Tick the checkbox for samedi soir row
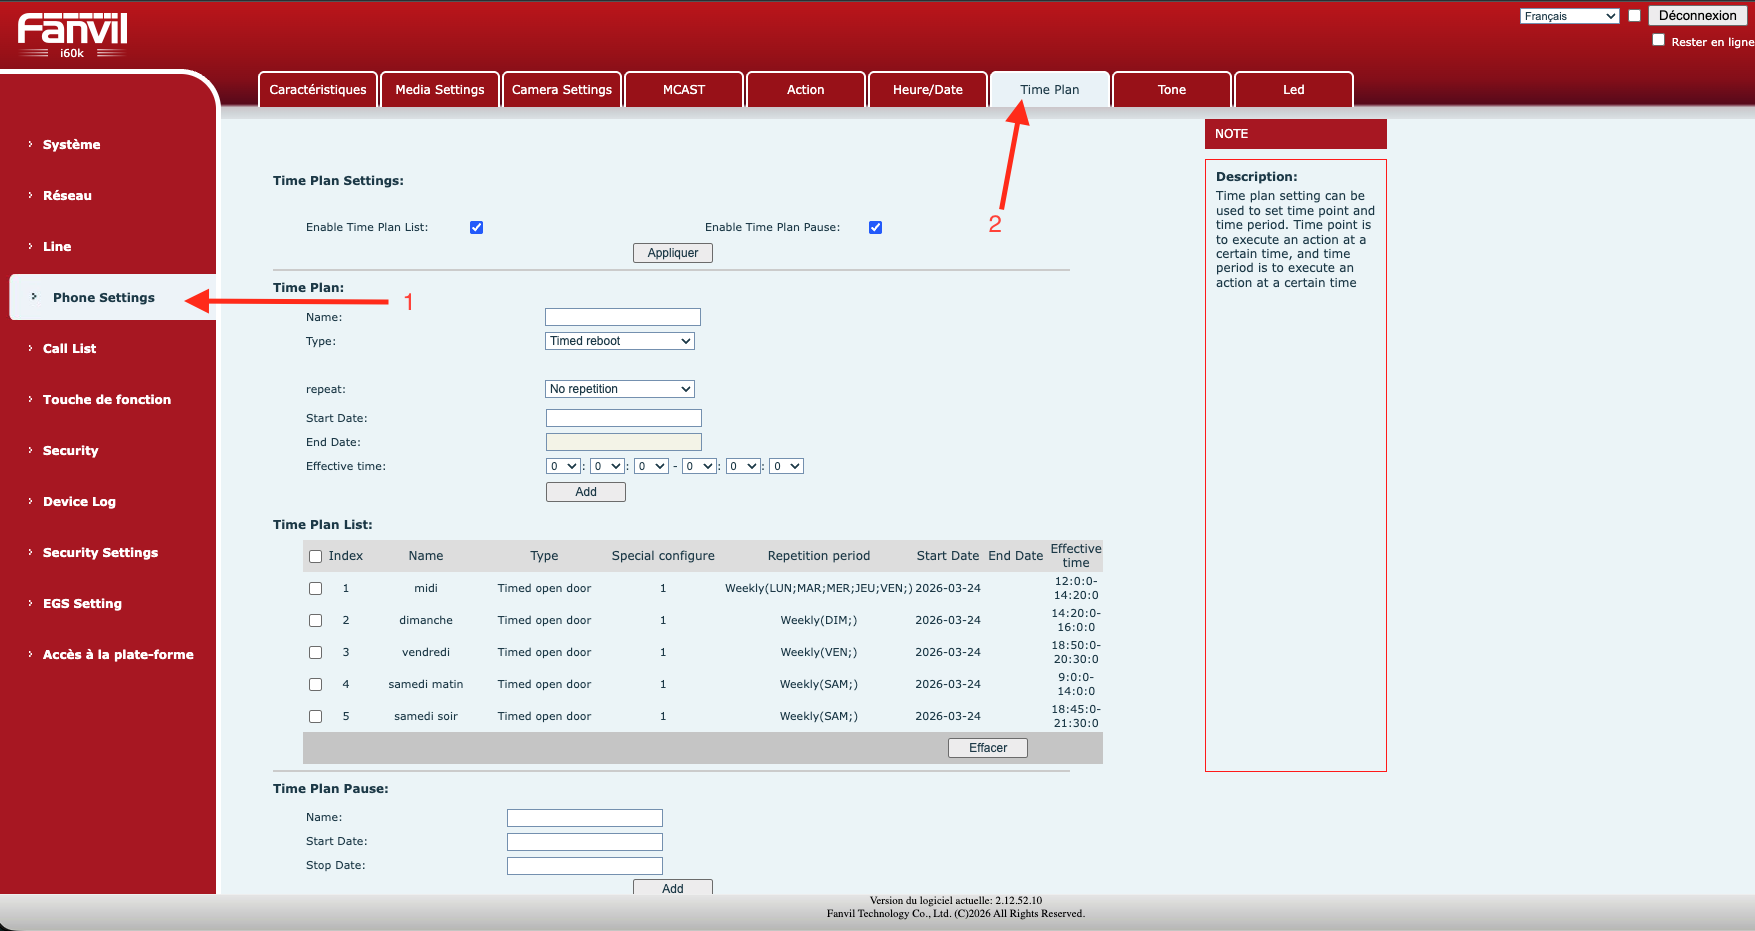This screenshot has height=931, width=1755. pos(316,717)
